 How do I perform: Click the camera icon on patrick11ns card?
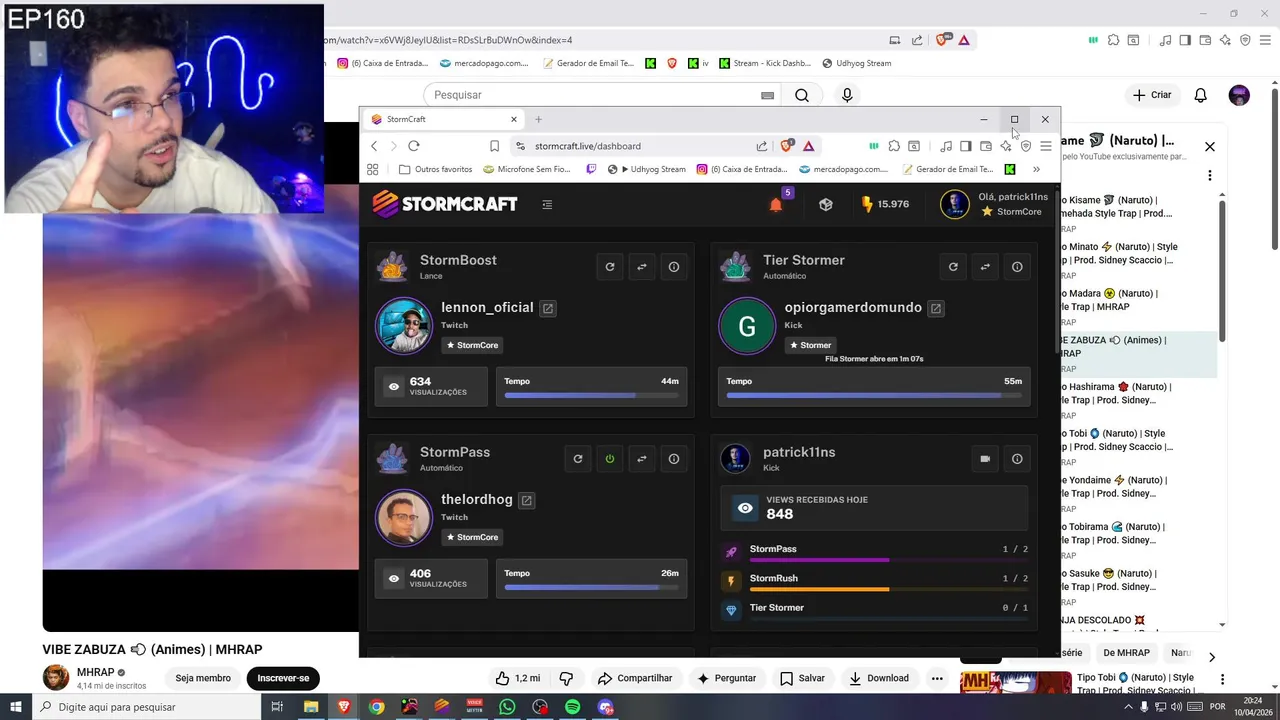pos(985,459)
